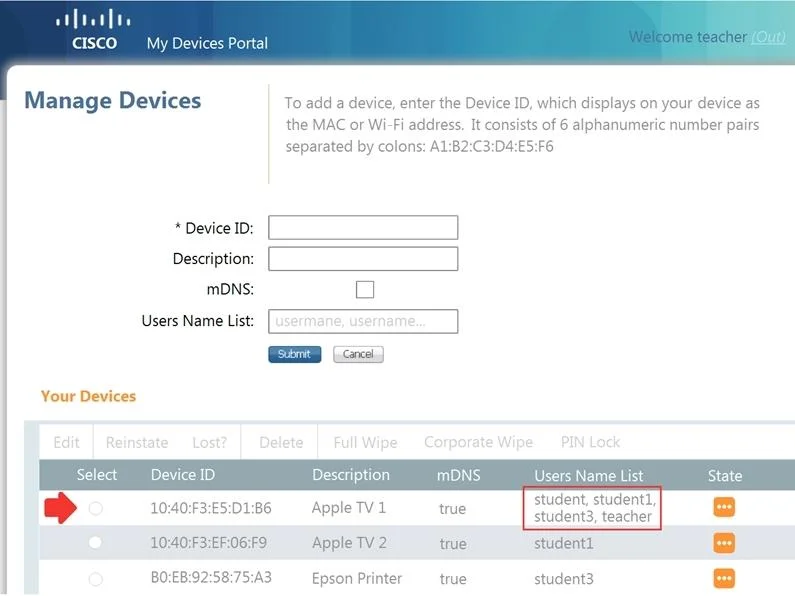Click device ID 10:40:F3:E5:D1:B6

pos(211,508)
